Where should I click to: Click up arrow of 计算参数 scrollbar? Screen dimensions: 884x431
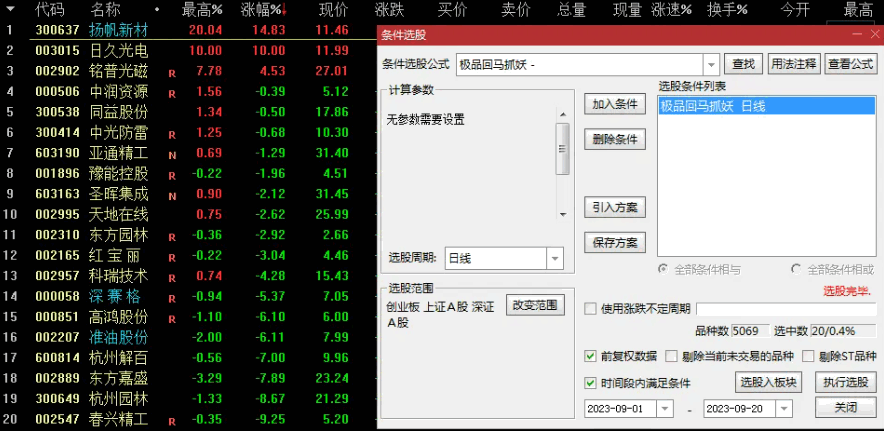coord(563,115)
